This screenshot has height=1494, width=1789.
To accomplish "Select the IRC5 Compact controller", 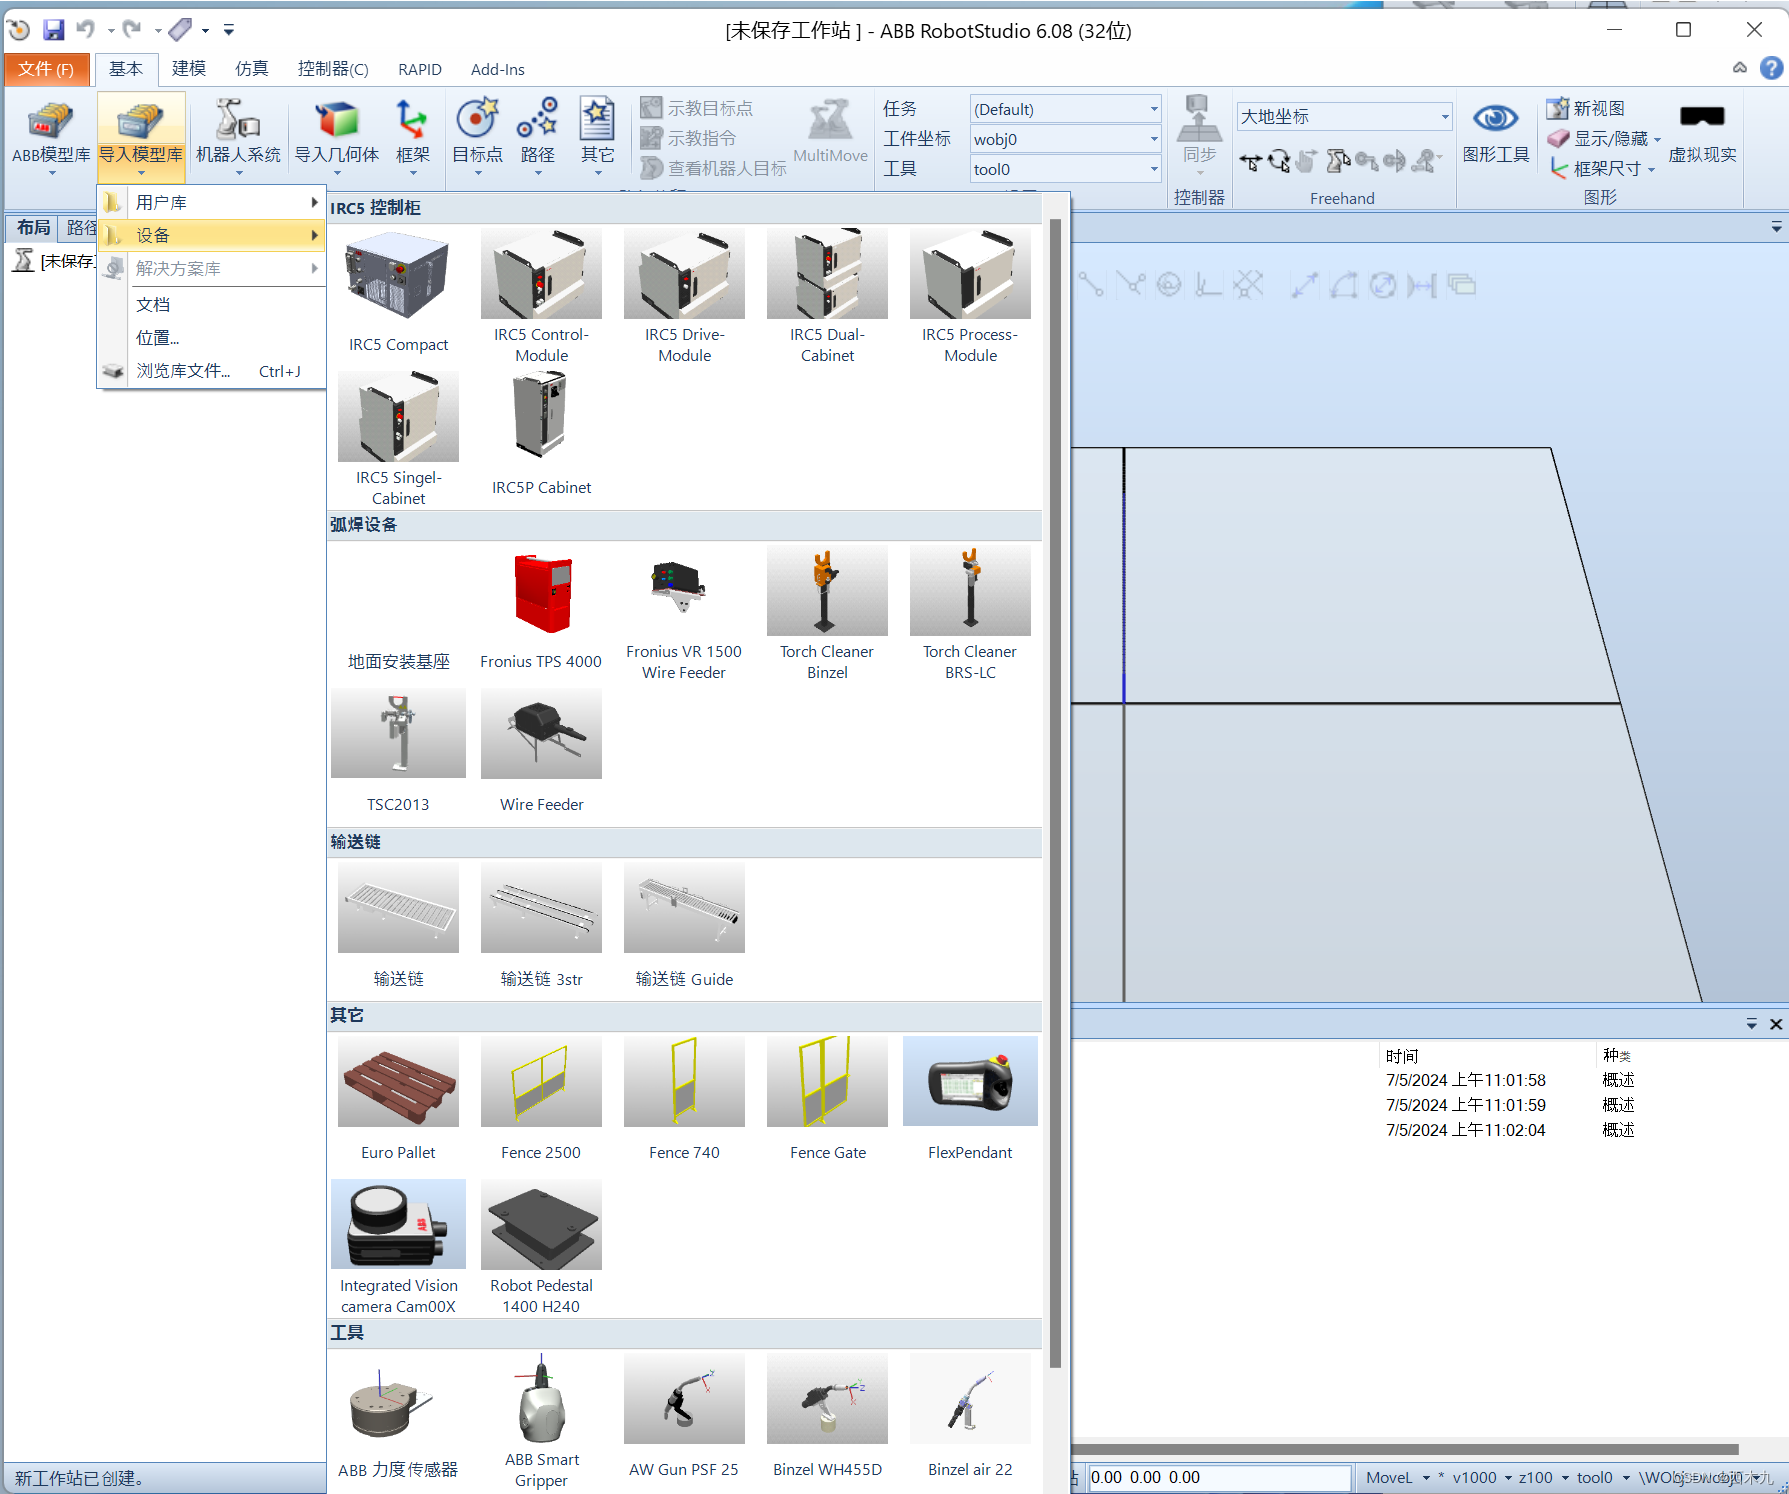I will (398, 292).
